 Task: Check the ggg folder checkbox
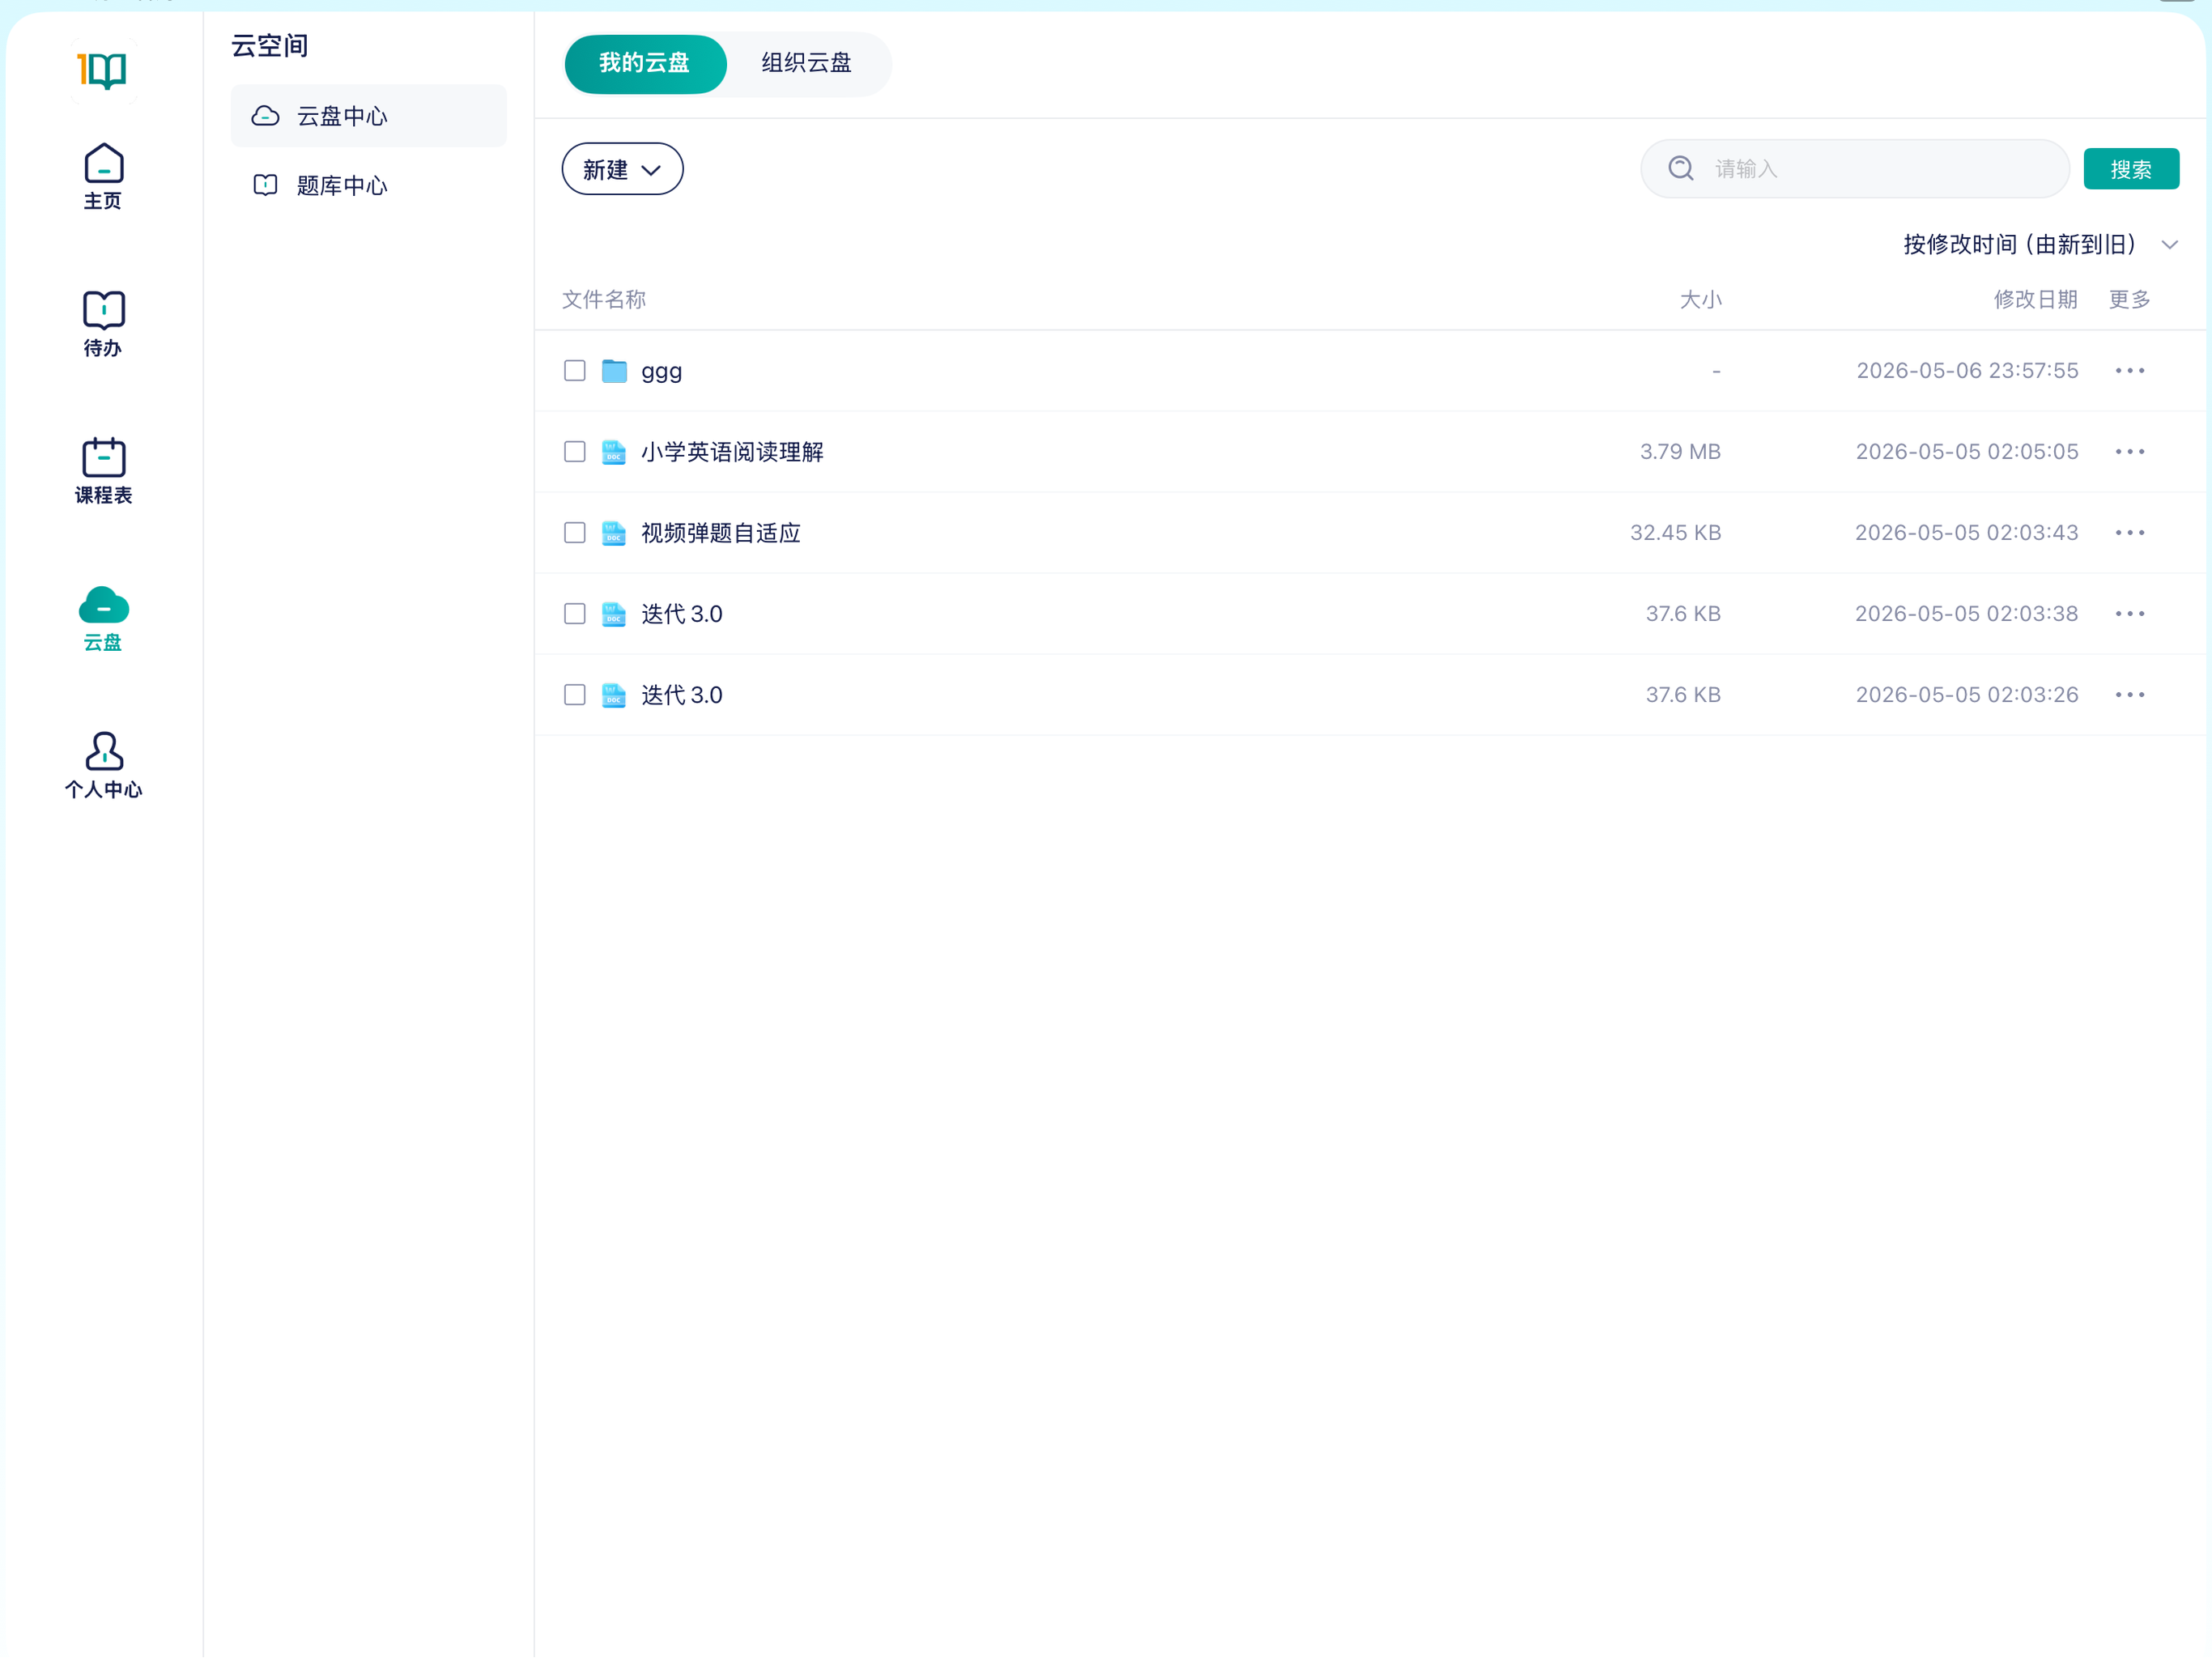574,371
